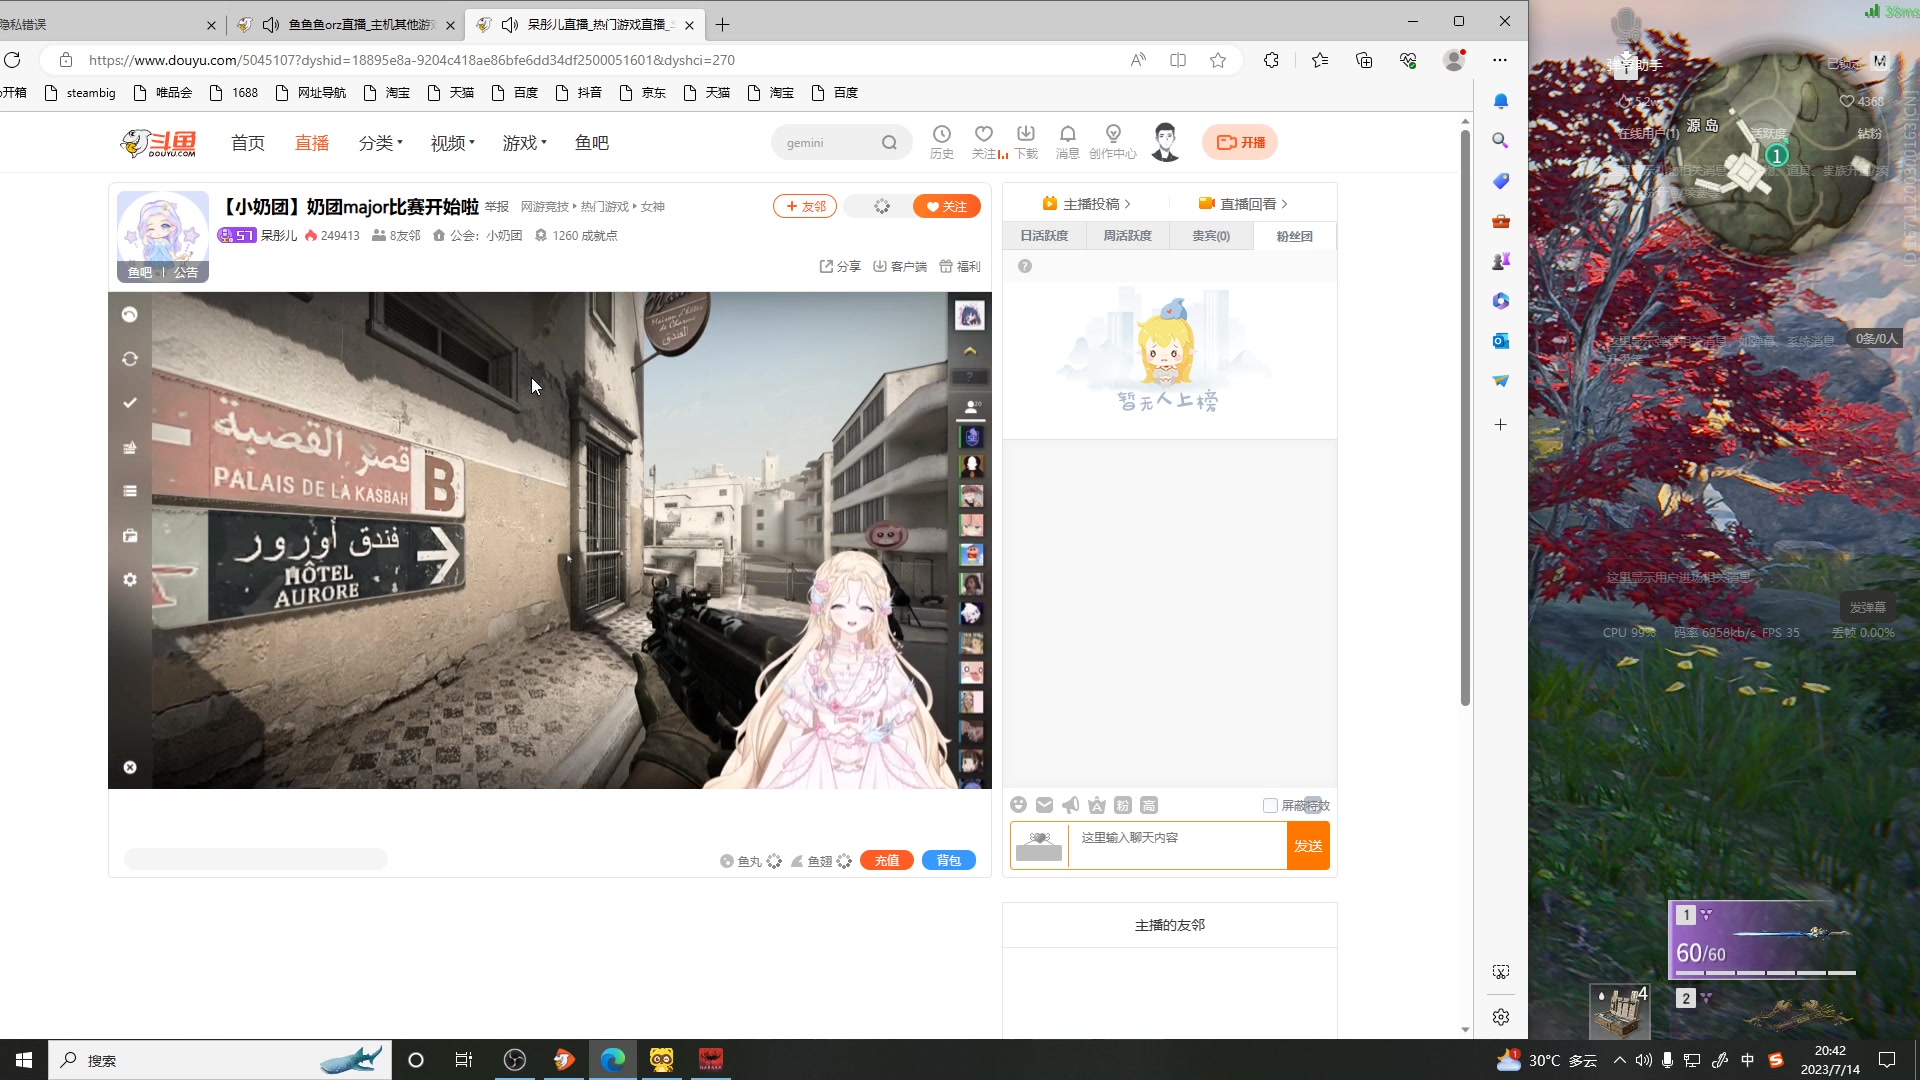Click the chat input field
The width and height of the screenshot is (1920, 1080).
(1177, 846)
